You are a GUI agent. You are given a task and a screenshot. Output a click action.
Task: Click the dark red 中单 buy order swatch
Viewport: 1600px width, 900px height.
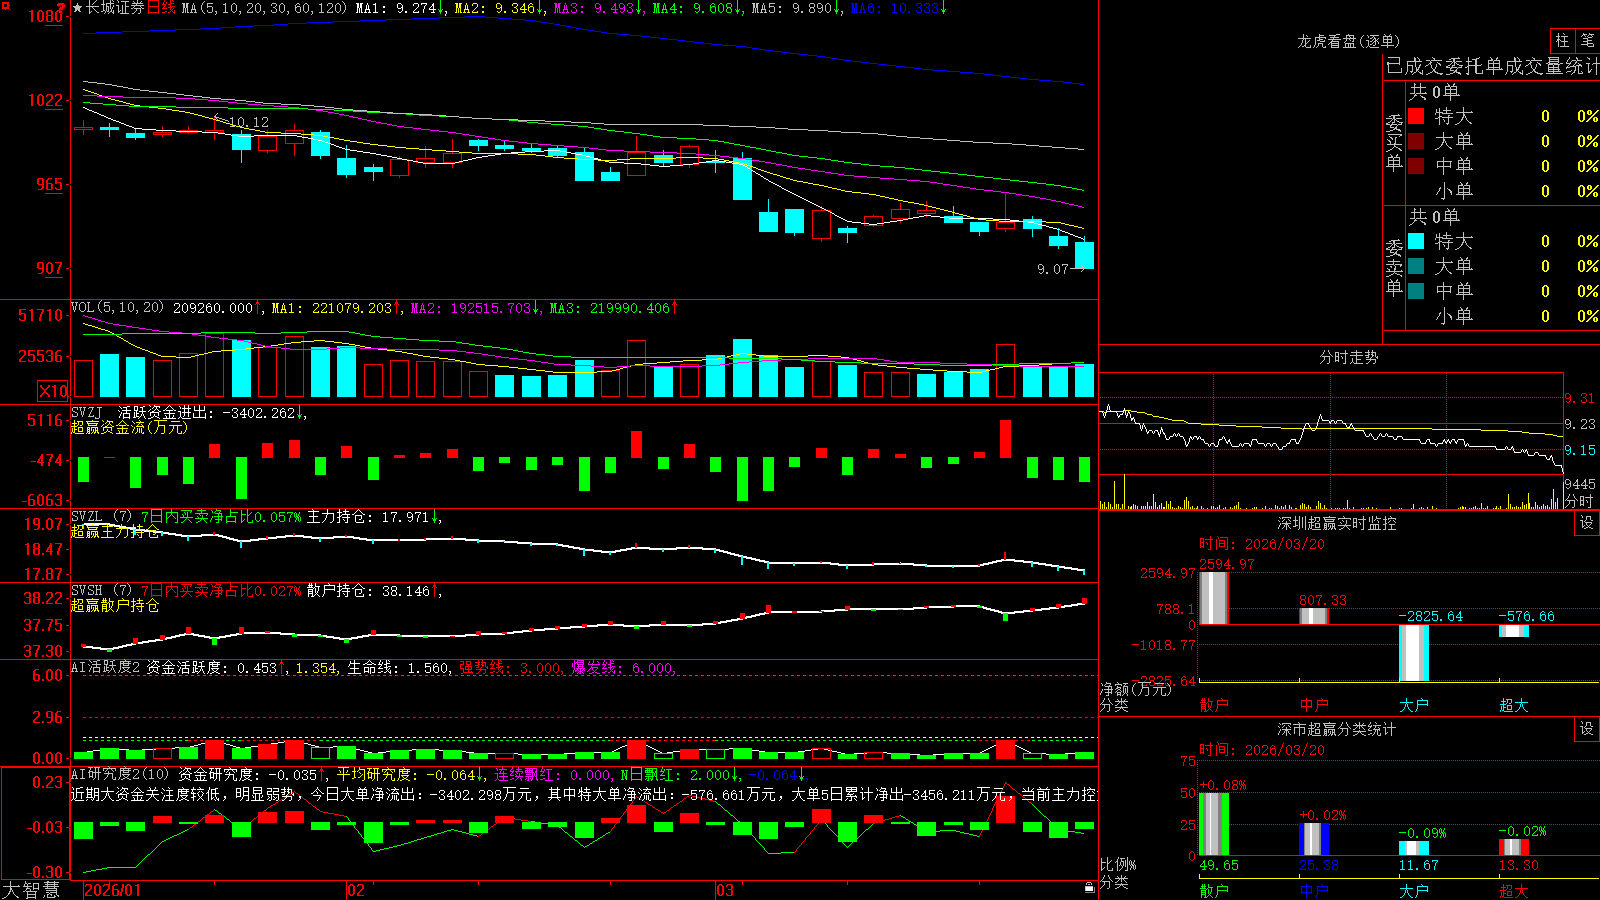(x=1416, y=166)
